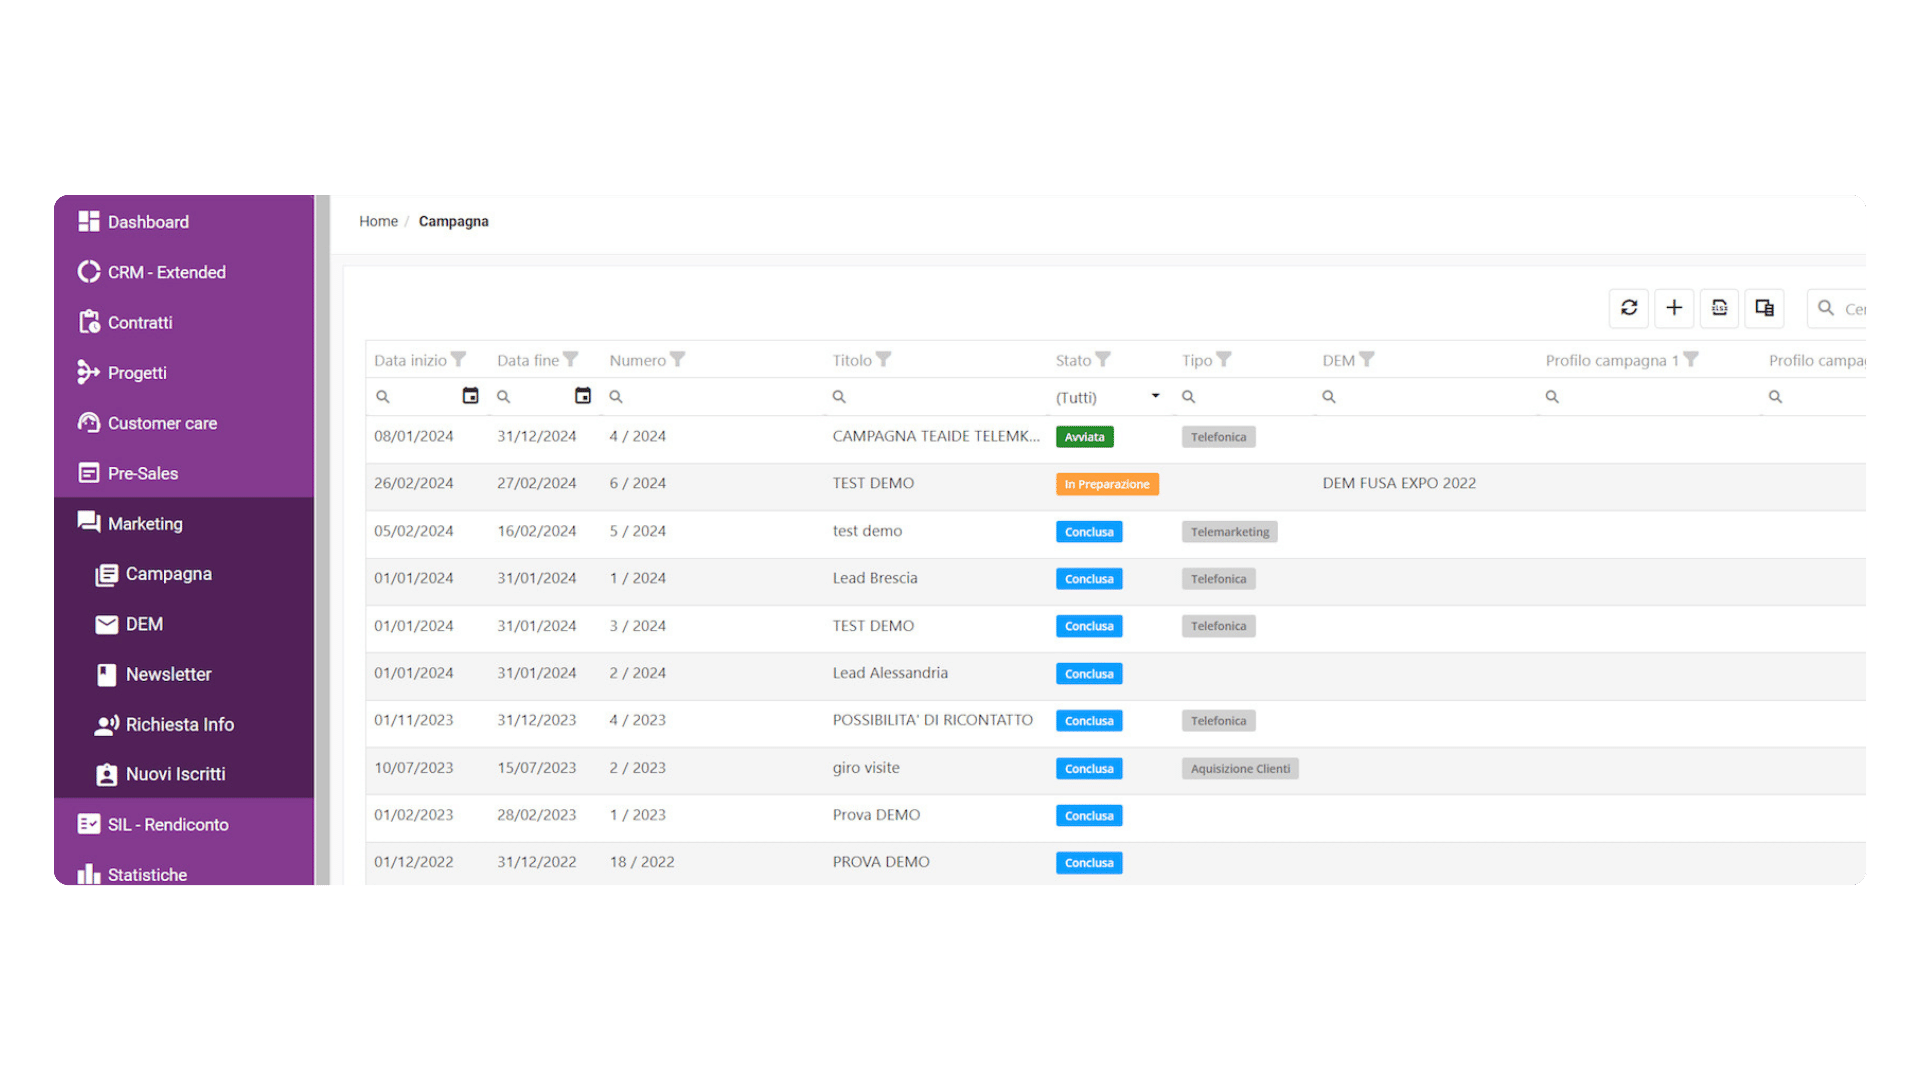Open the DEM column header filter

point(1367,359)
